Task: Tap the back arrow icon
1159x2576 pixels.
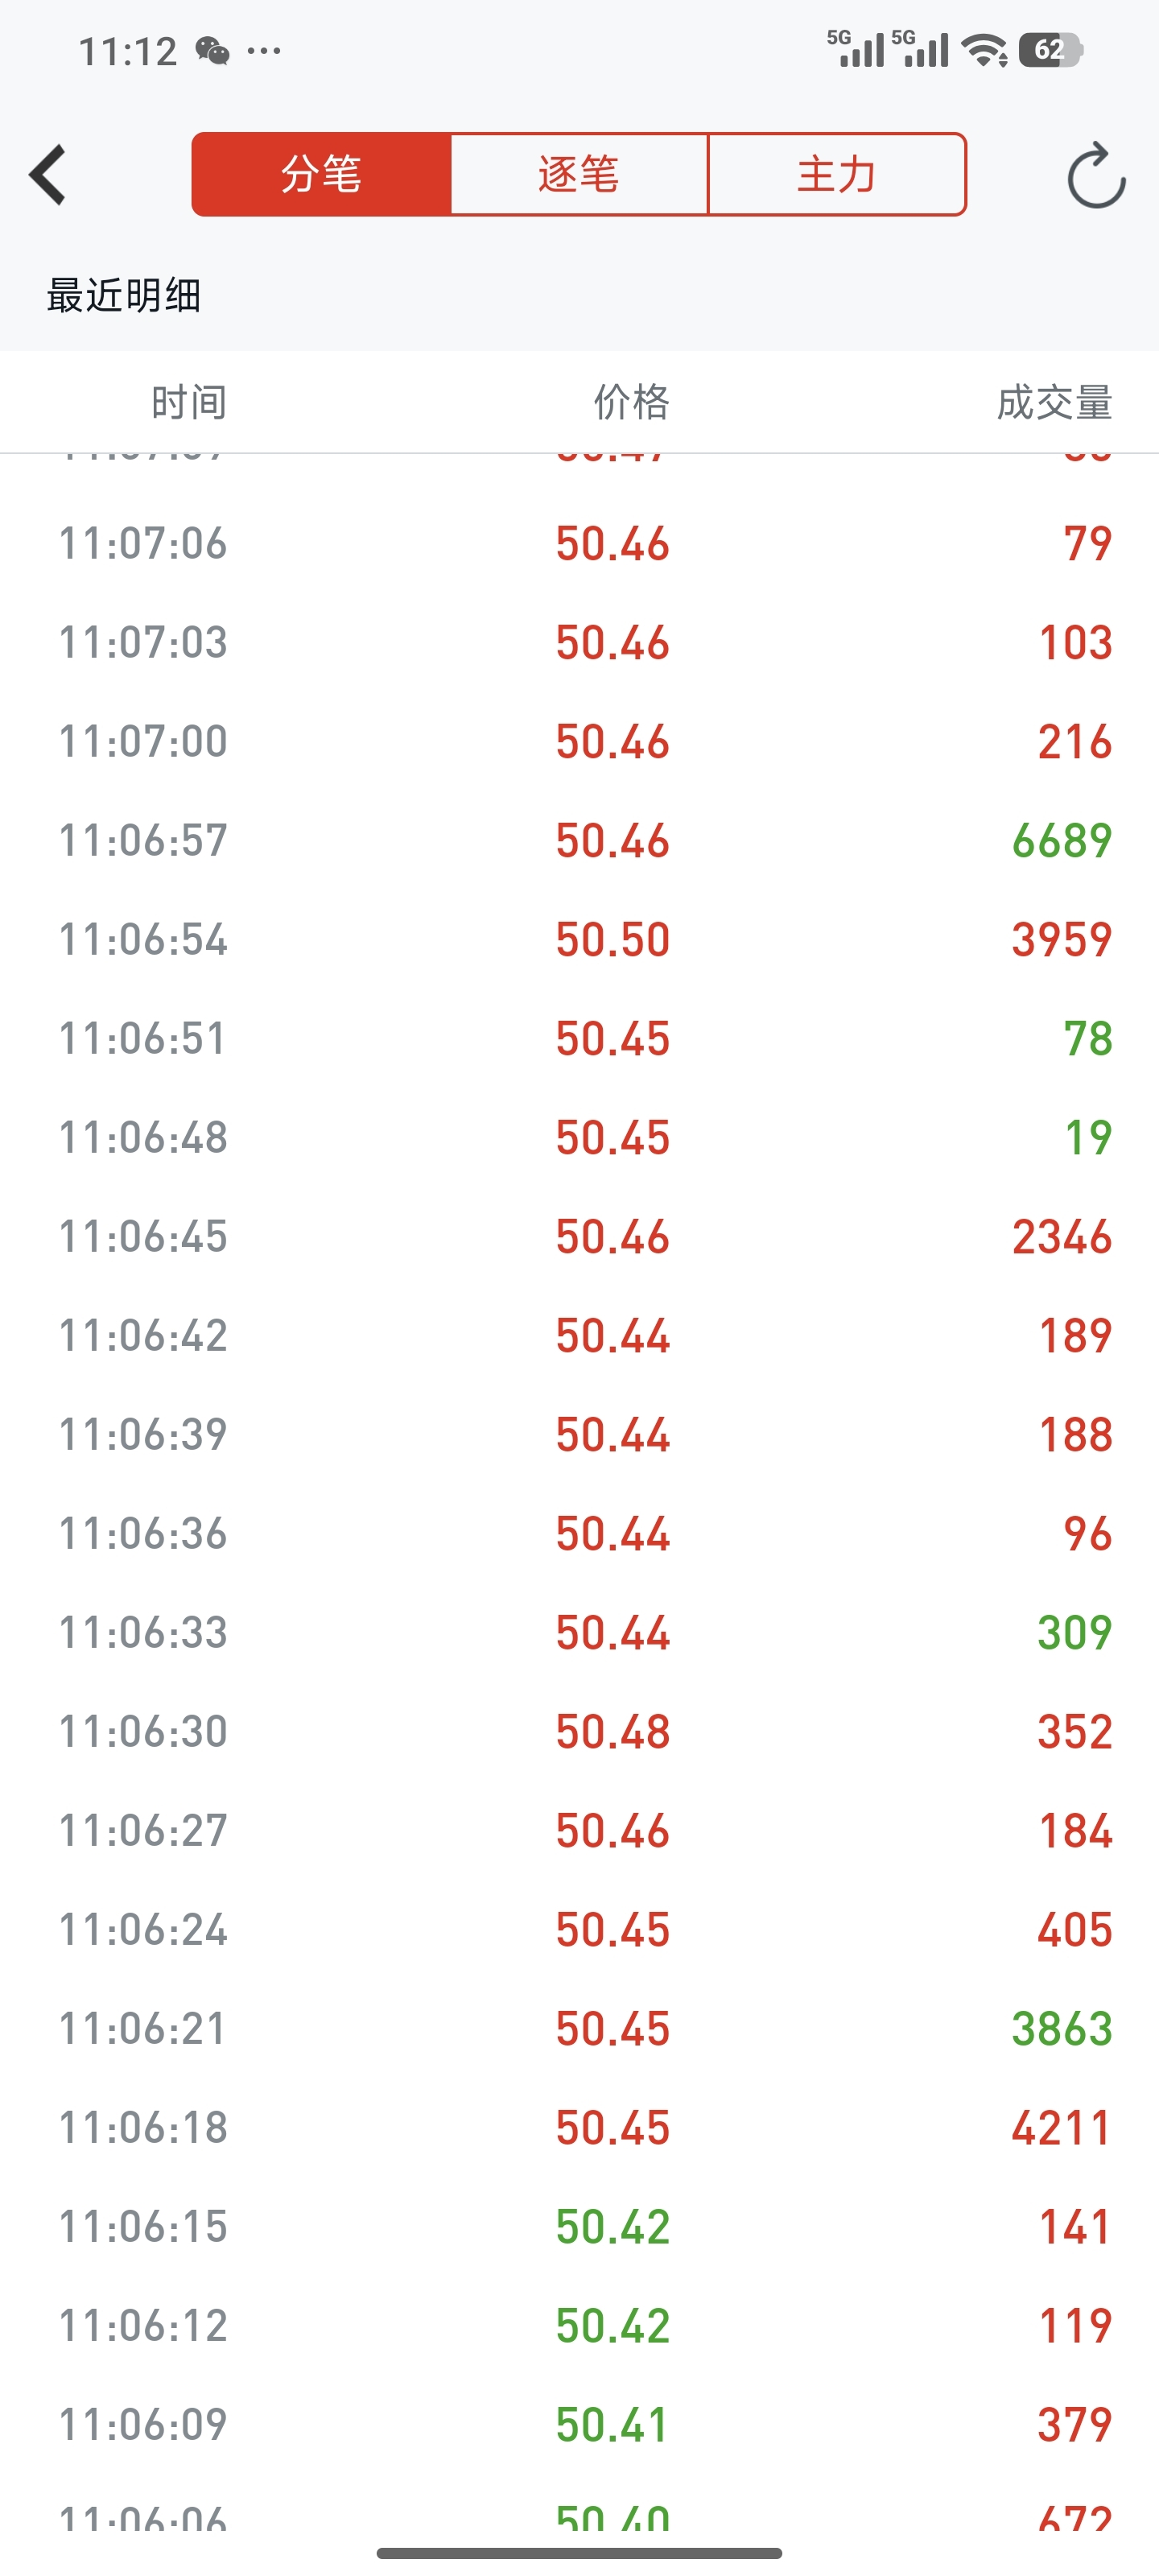Action: click(48, 174)
